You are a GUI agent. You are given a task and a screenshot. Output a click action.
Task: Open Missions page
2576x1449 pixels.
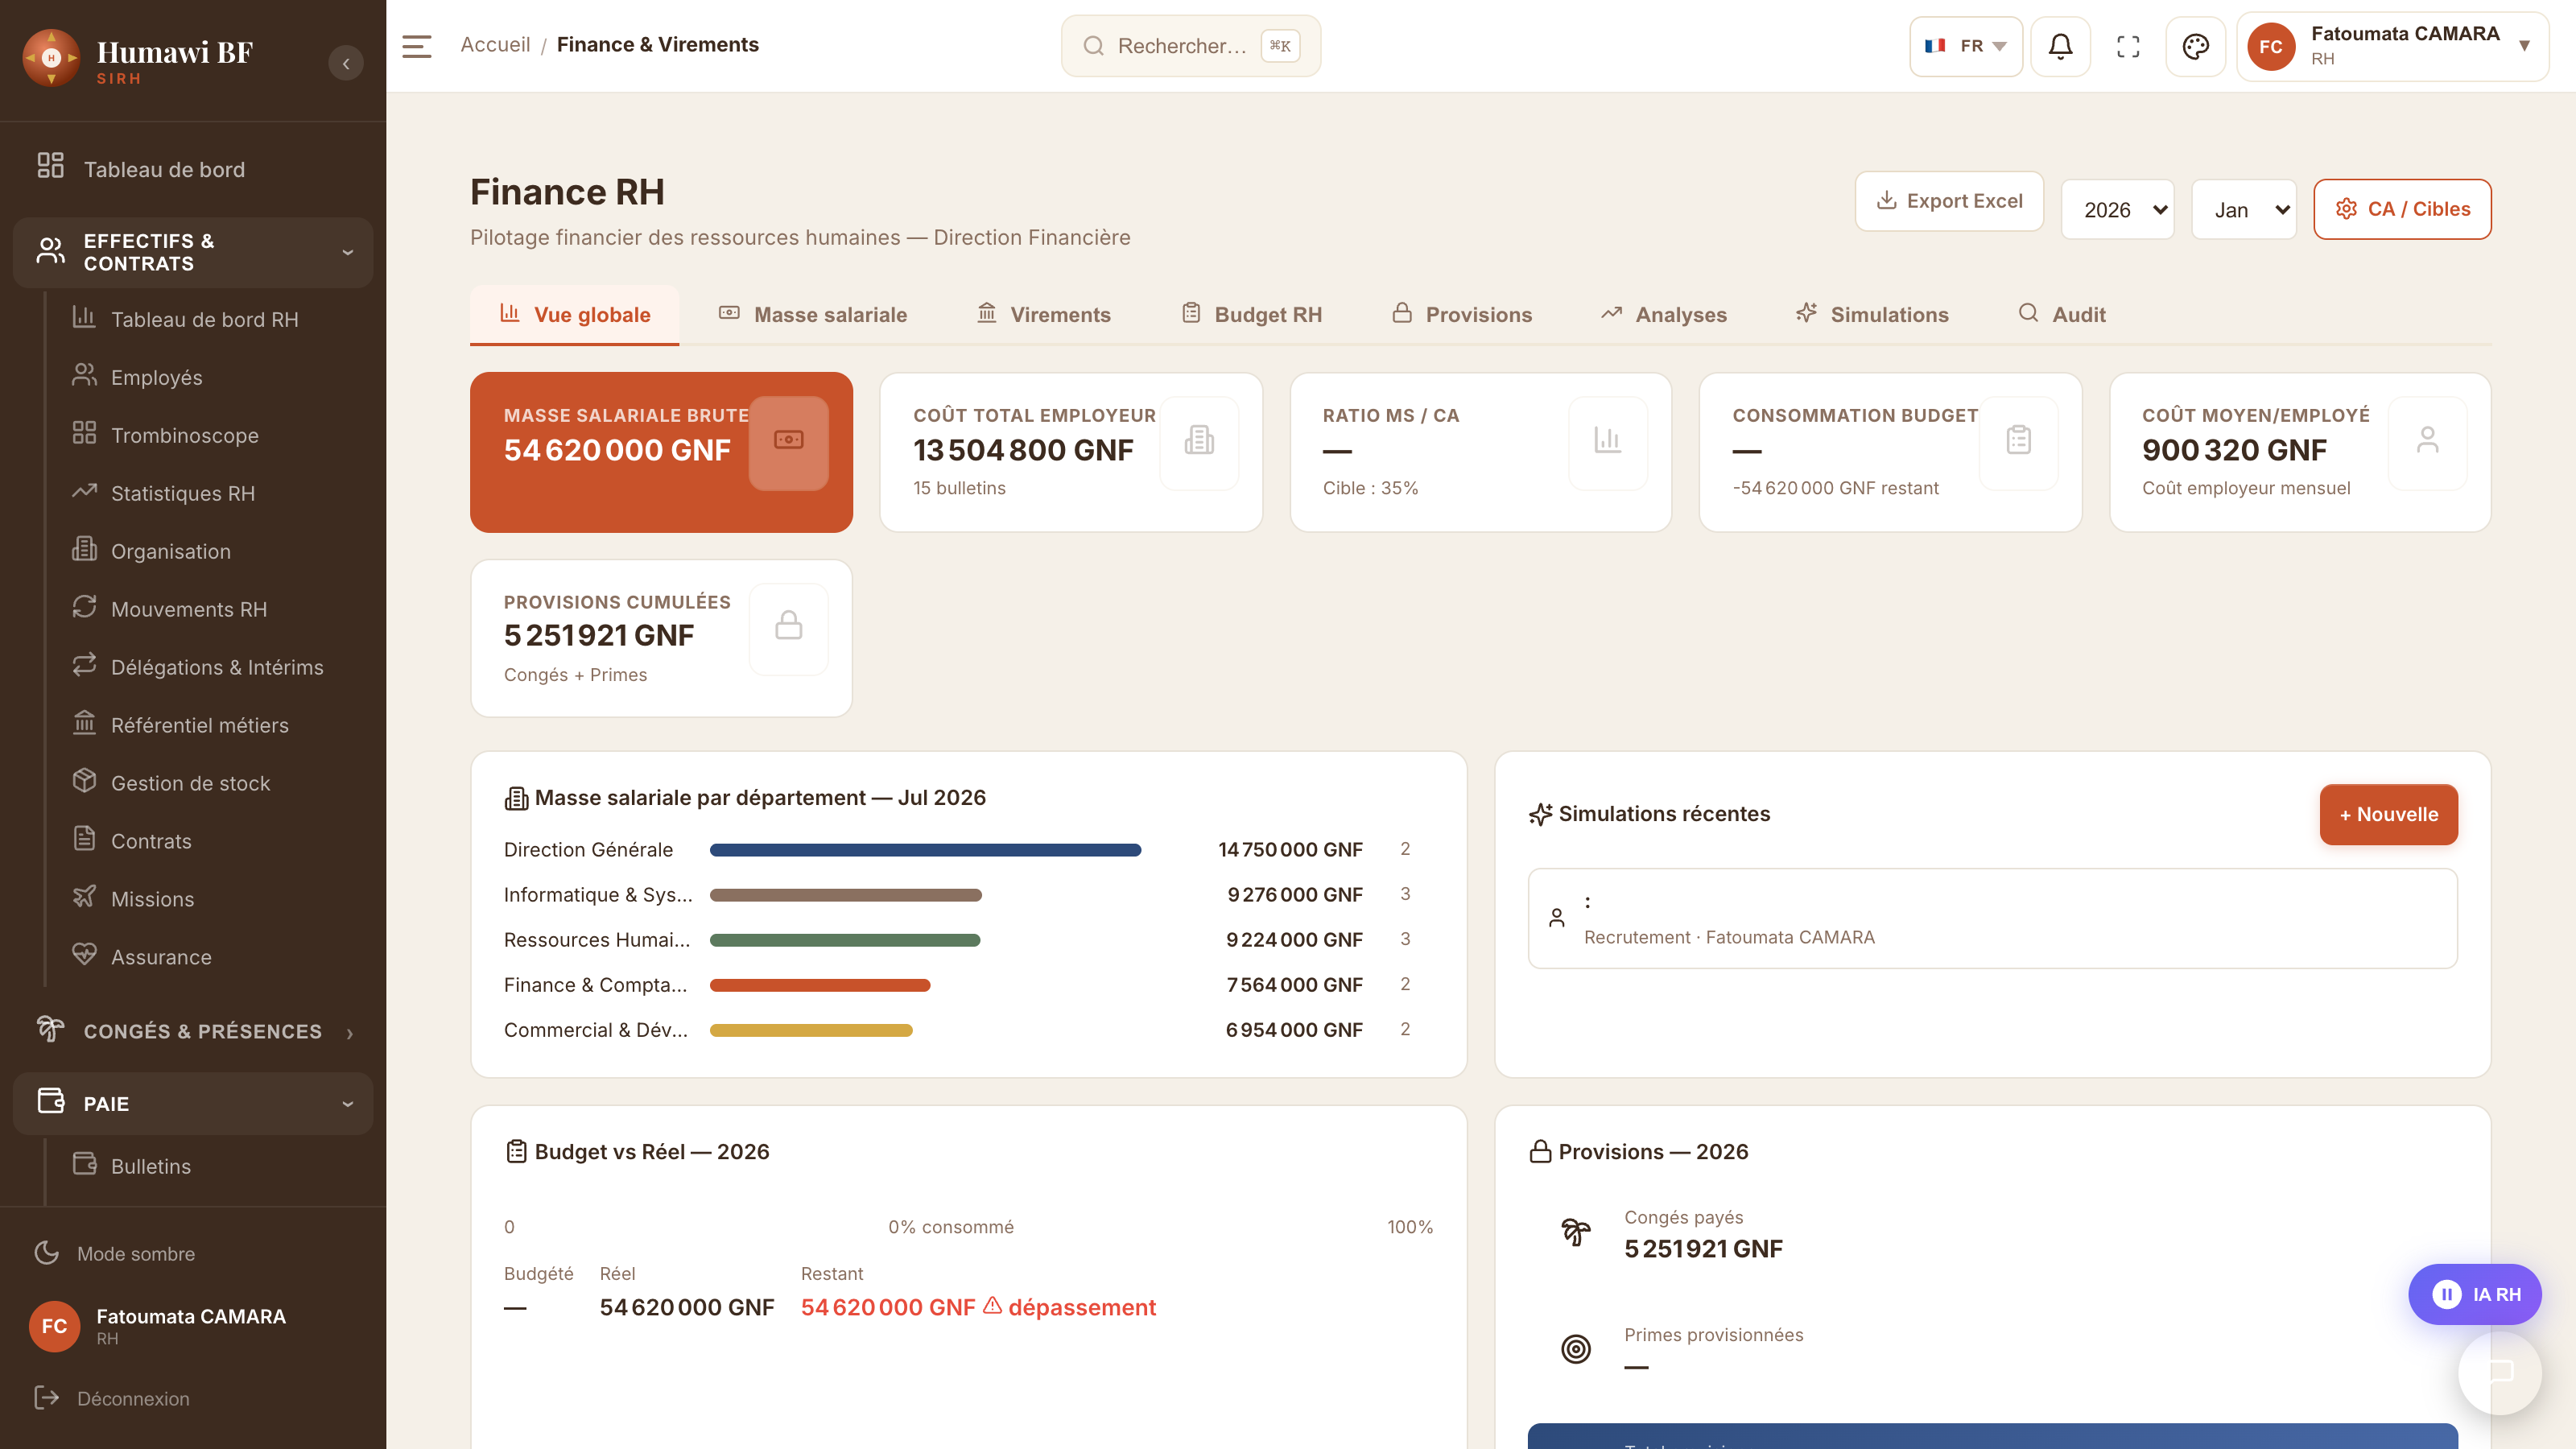click(x=153, y=899)
